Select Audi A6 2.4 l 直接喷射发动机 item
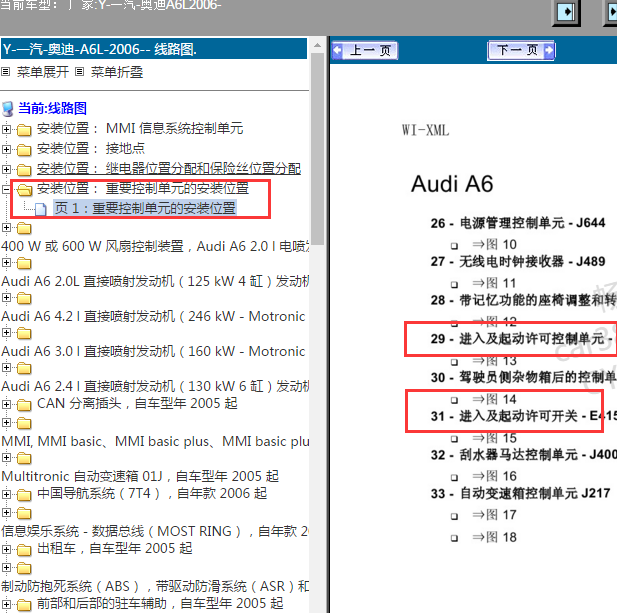617x613 pixels. pos(155,386)
